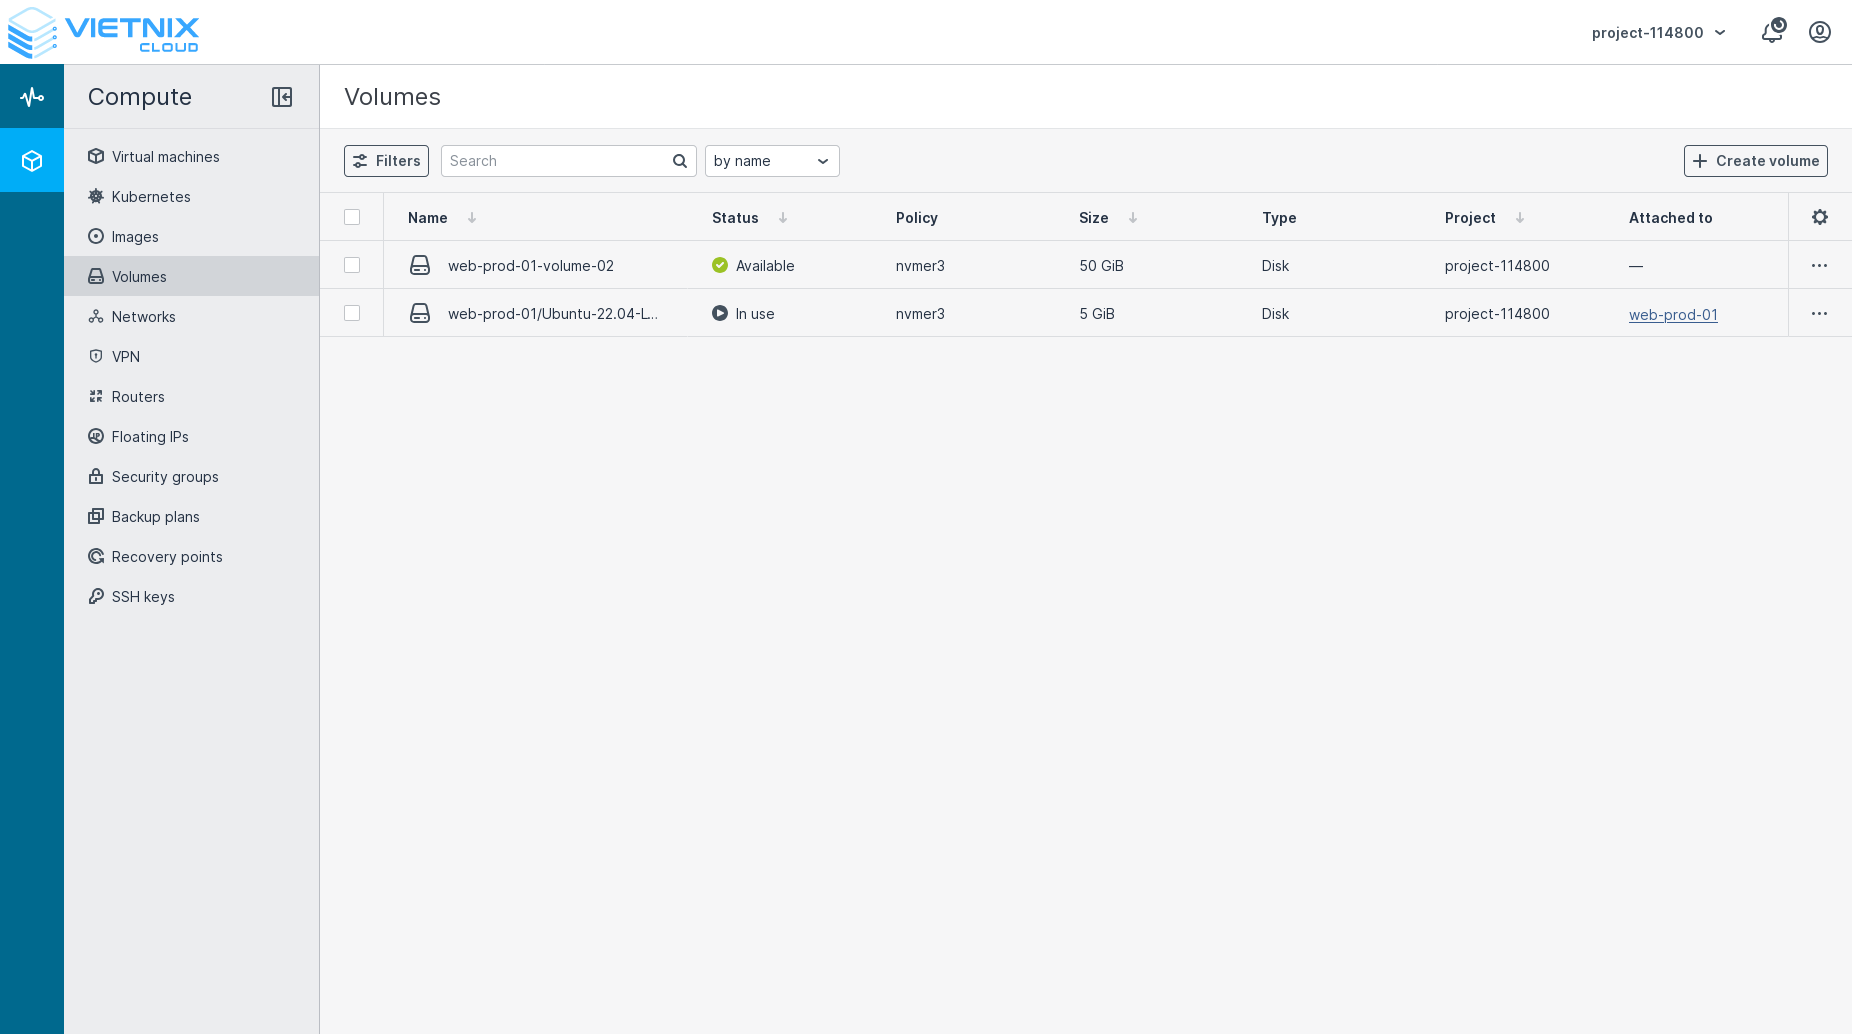Focus the Search input field
This screenshot has height=1034, width=1852.
[556, 161]
